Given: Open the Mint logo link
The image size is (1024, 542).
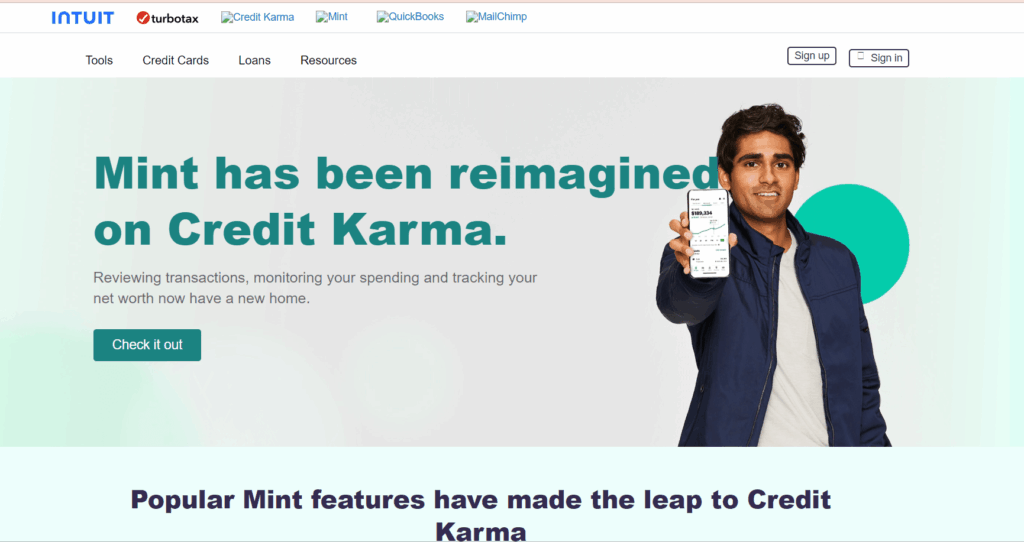Looking at the screenshot, I should 332,17.
